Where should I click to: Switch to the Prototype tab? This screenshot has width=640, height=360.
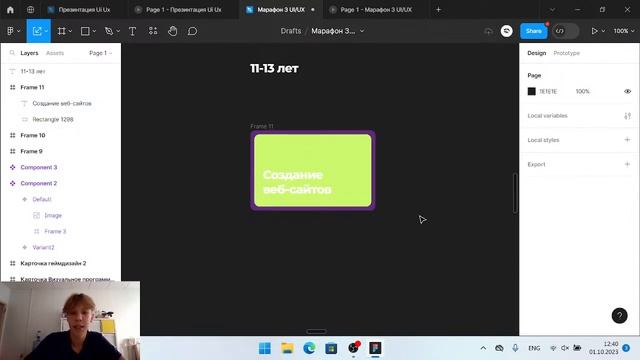567,53
